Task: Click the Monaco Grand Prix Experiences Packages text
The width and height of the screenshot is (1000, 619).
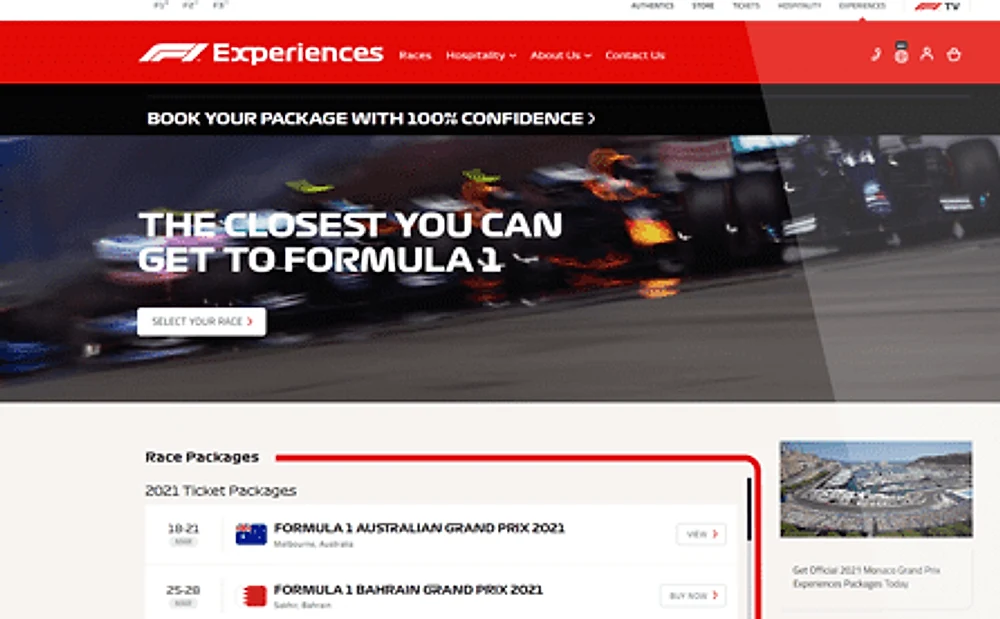Action: point(866,577)
